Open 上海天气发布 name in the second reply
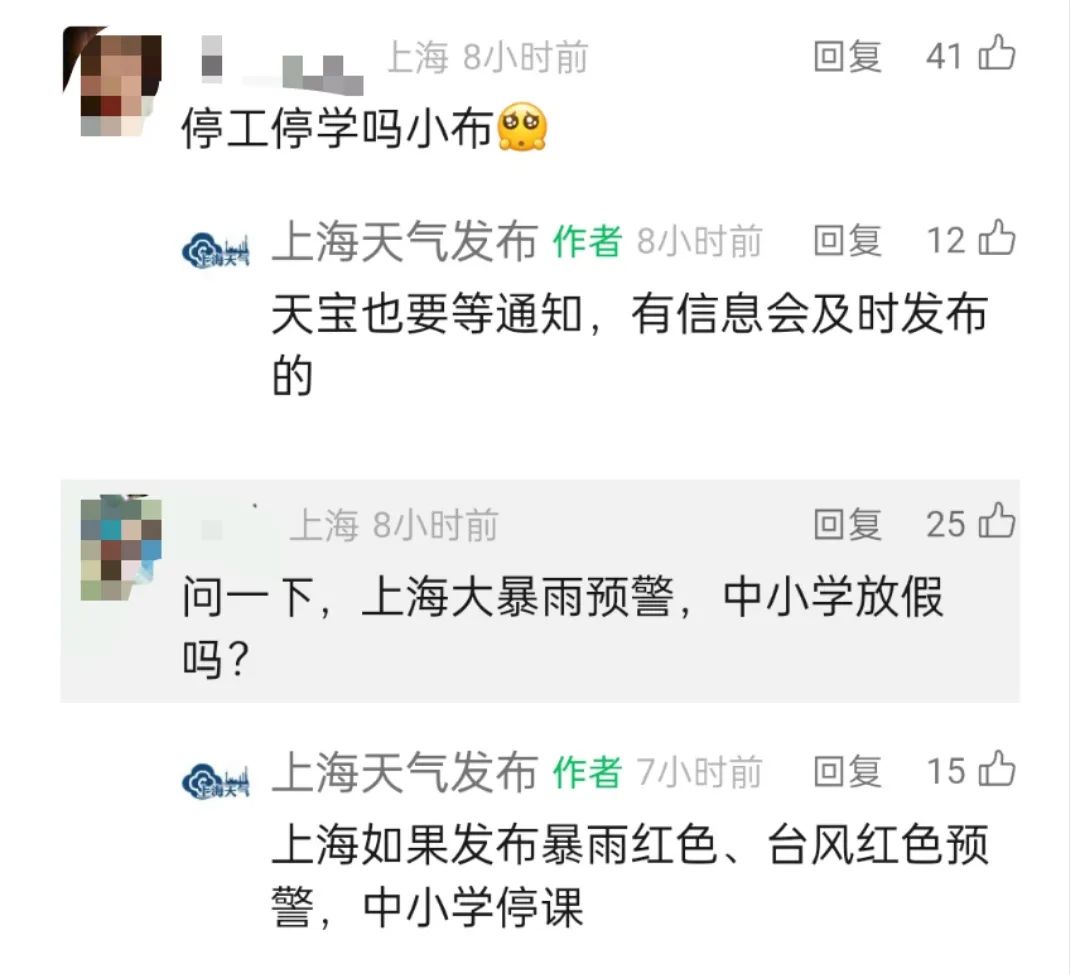The height and width of the screenshot is (975, 1070). [x=405, y=772]
